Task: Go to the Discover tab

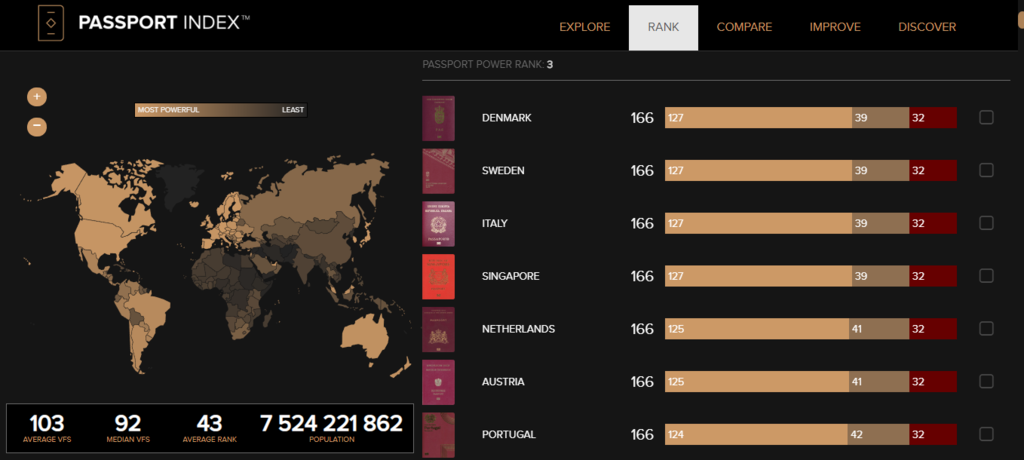Action: pos(927,27)
